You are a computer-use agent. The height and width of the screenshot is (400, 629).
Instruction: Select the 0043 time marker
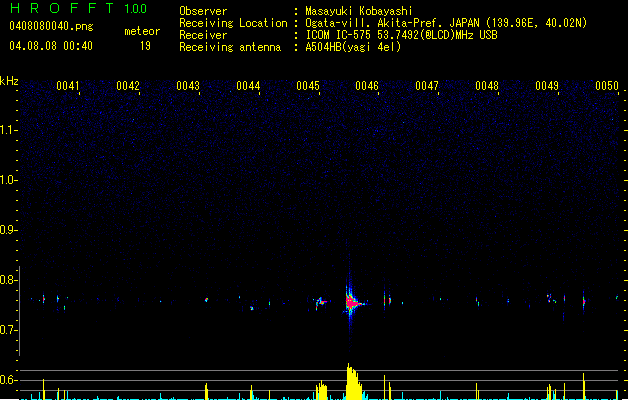[188, 87]
